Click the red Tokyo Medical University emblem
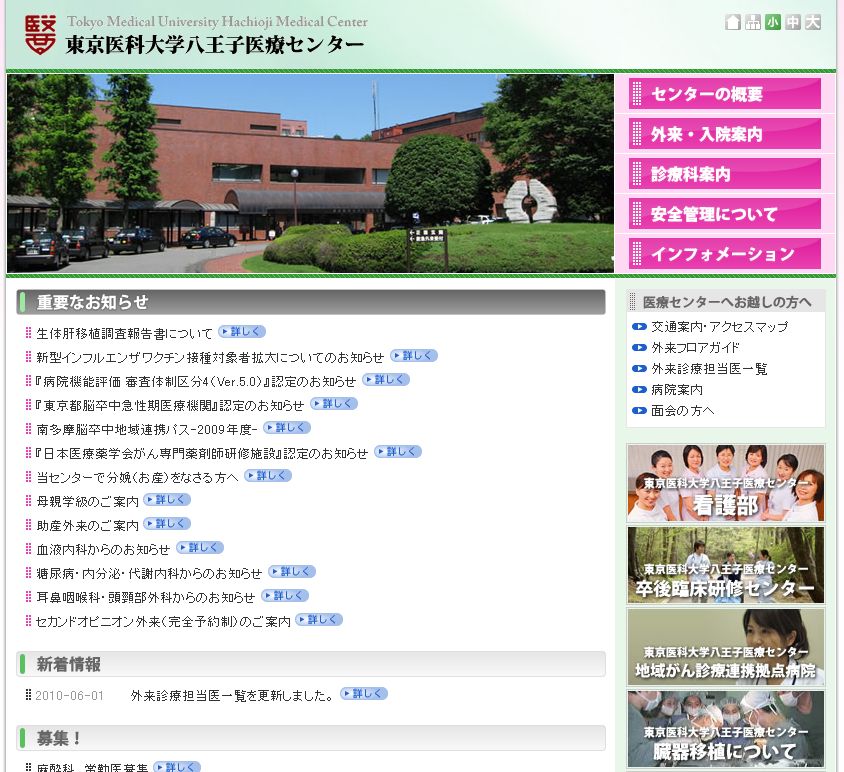 (x=40, y=35)
